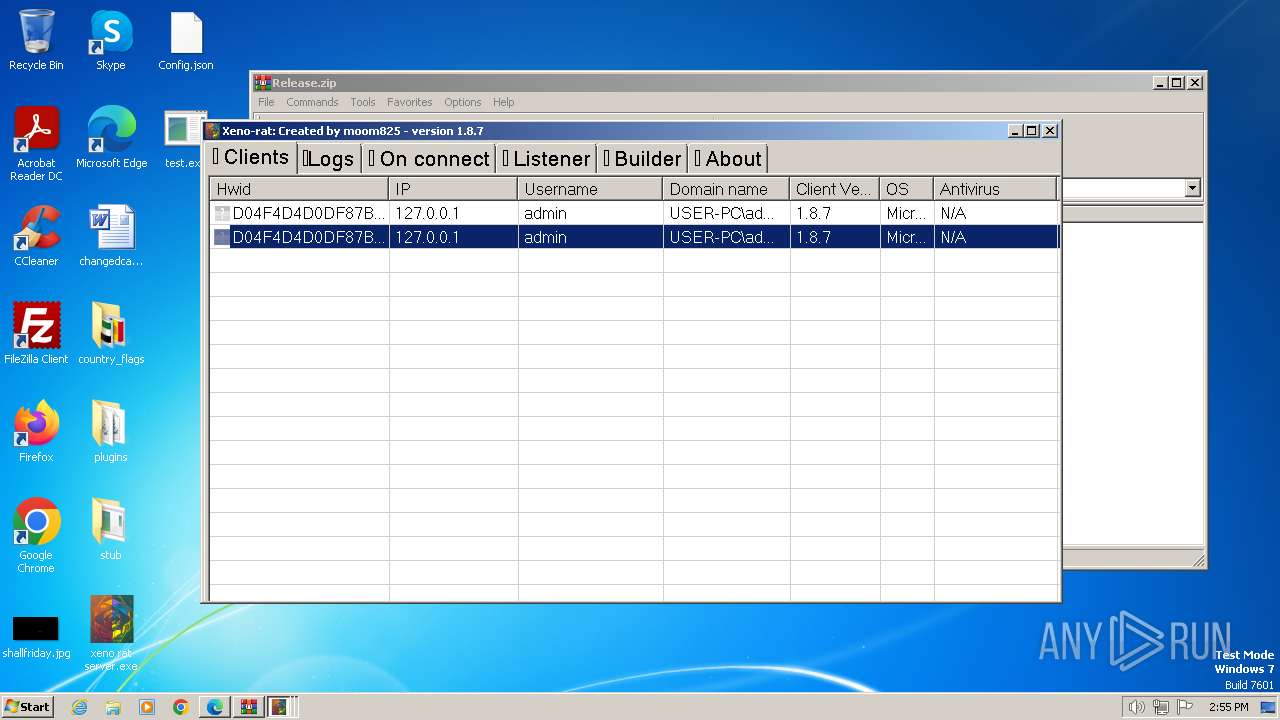Launch Google Chrome desktop shortcut
The height and width of the screenshot is (720, 1280).
36,535
